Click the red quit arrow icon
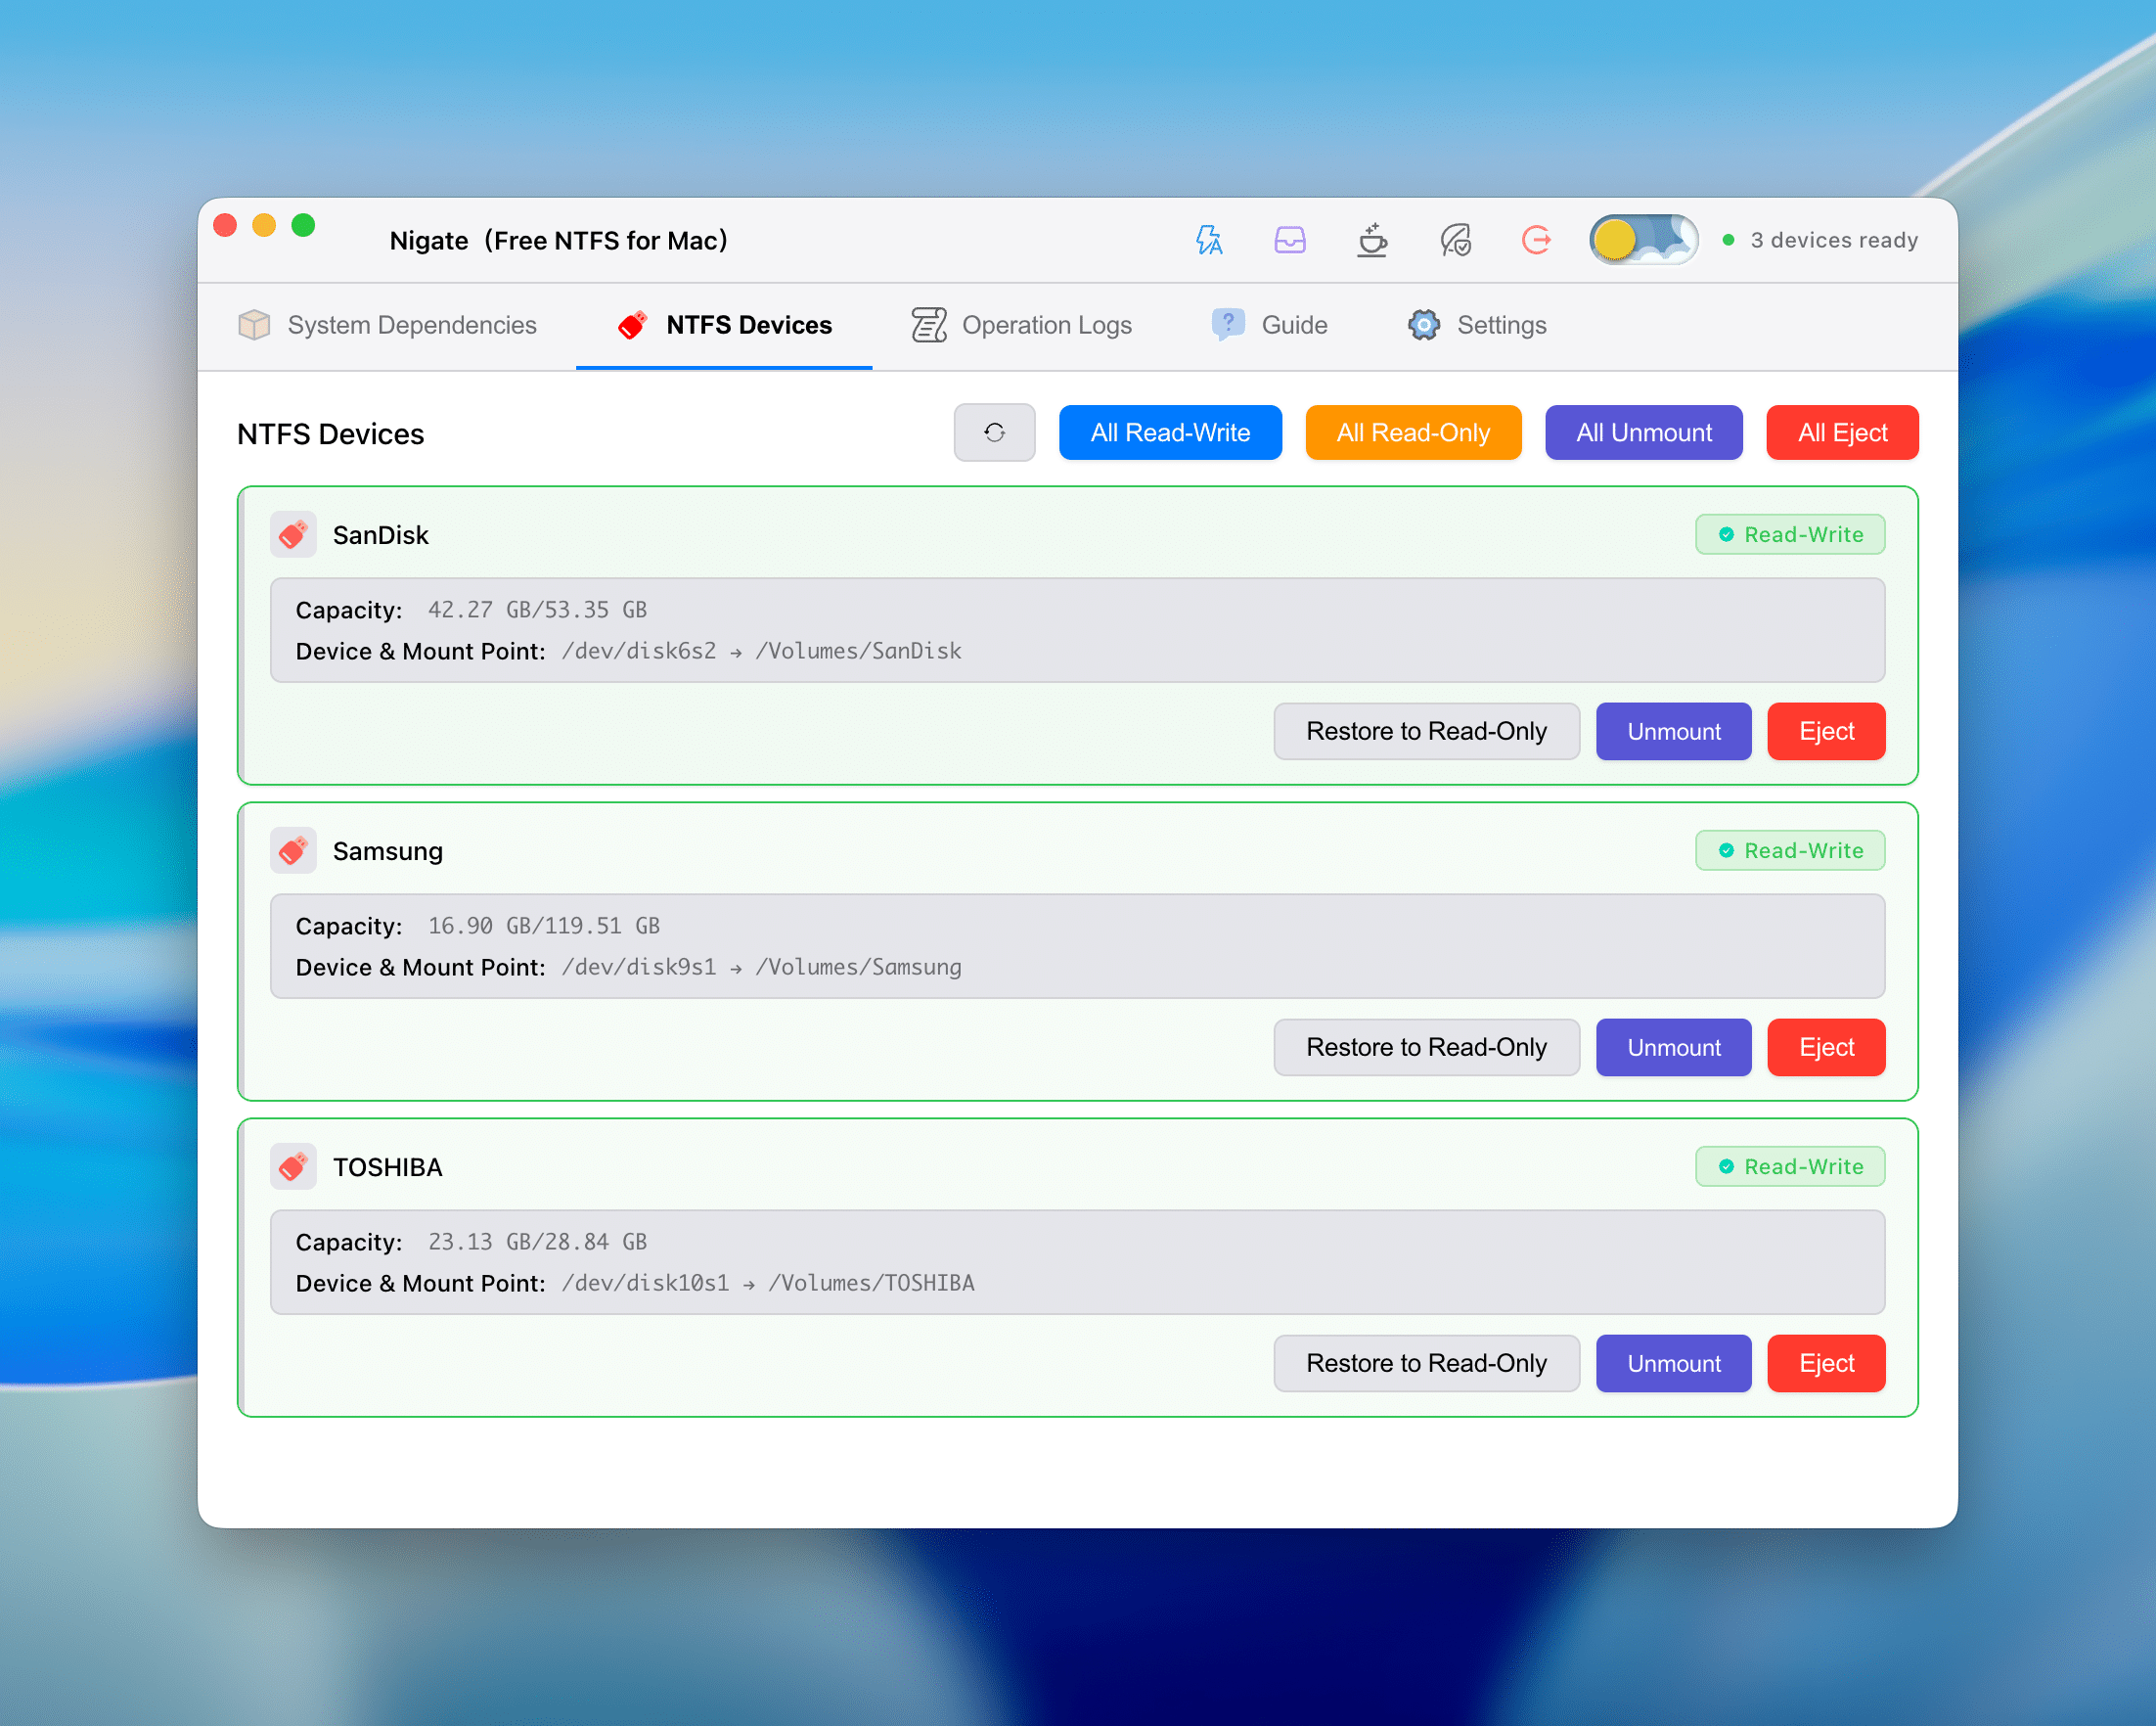The width and height of the screenshot is (2156, 1726). (x=1536, y=240)
